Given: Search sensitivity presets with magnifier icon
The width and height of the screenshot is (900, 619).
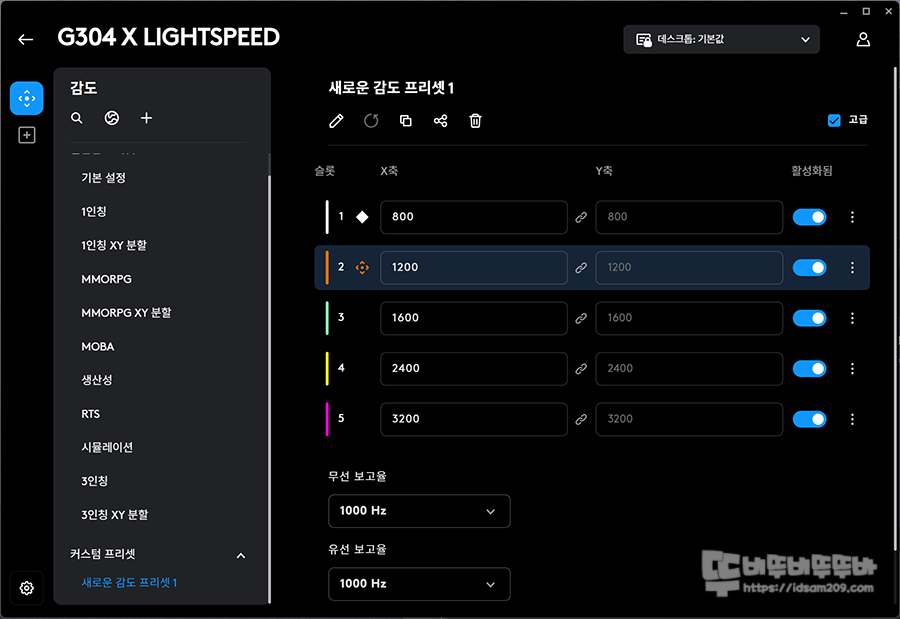Looking at the screenshot, I should click(77, 118).
